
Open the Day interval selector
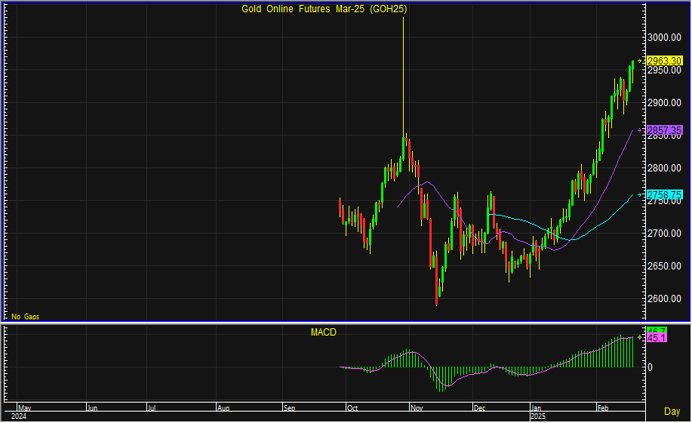pyautogui.click(x=672, y=411)
